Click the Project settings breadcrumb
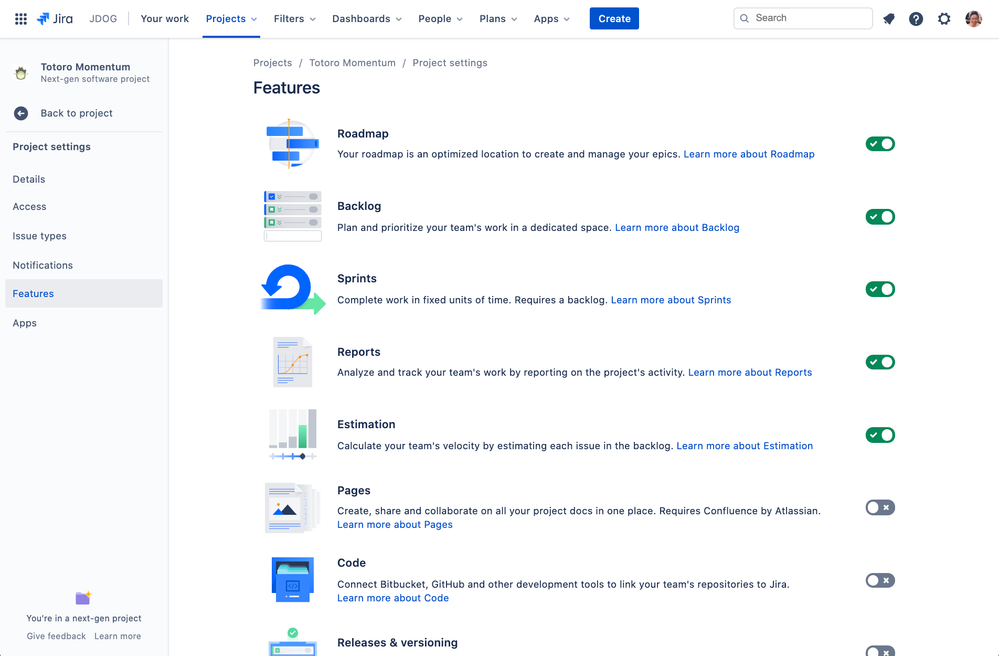This screenshot has width=999, height=656. pyautogui.click(x=450, y=63)
